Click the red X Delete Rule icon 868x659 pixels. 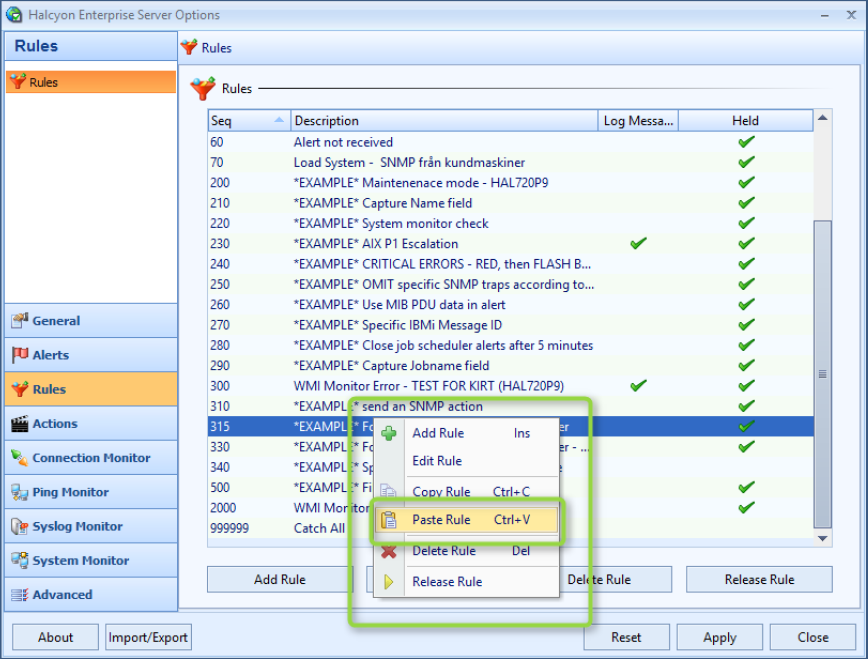point(389,551)
